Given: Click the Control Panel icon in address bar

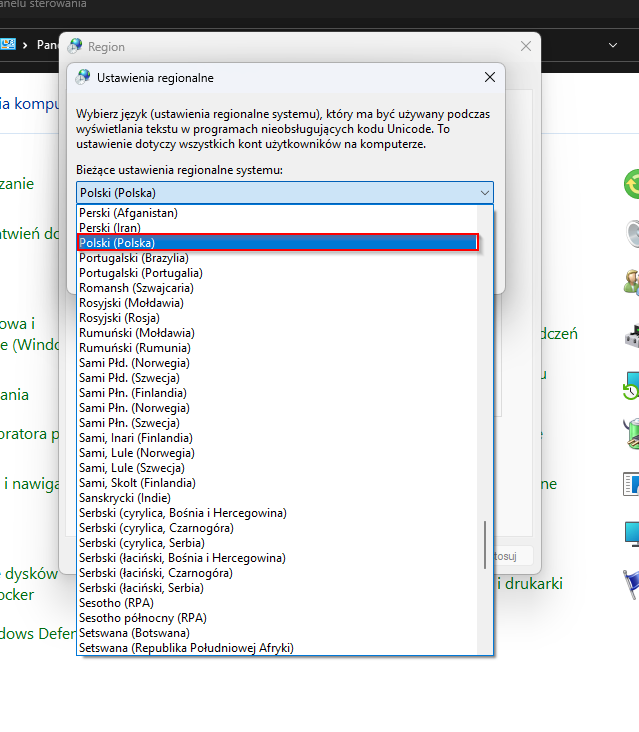Looking at the screenshot, I should click(x=8, y=45).
